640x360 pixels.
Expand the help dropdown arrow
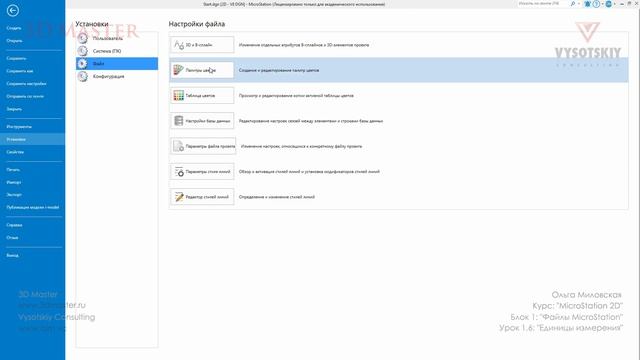click(602, 4)
